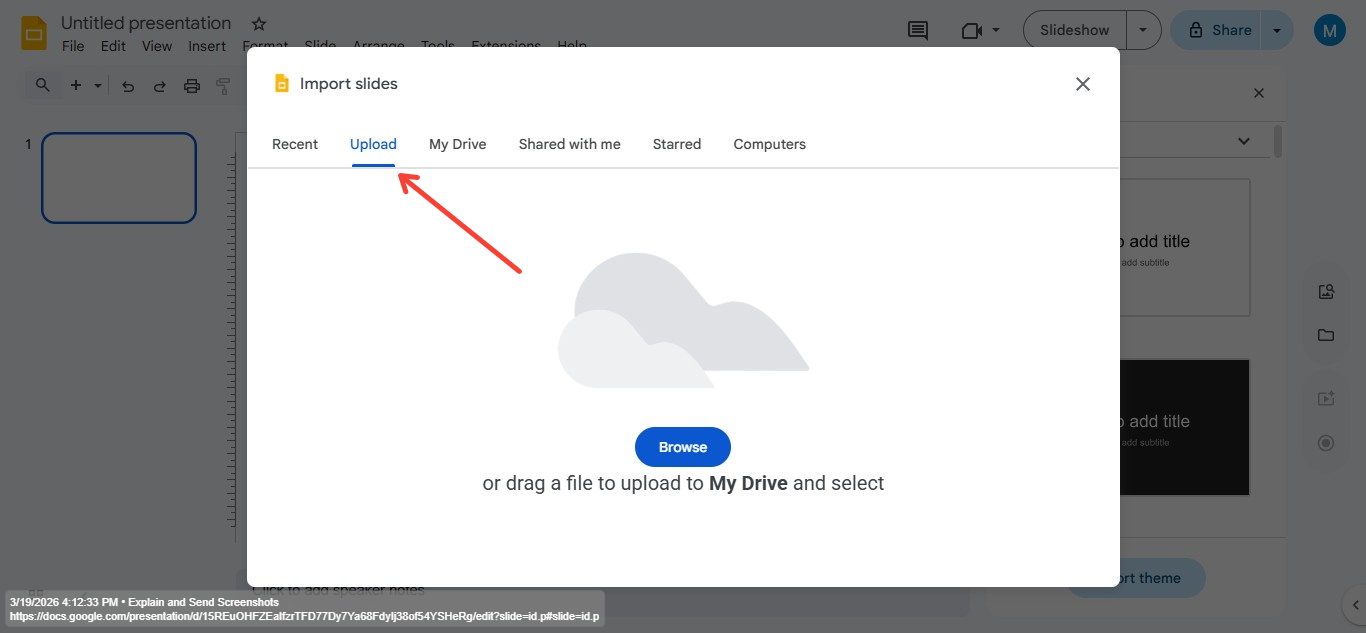Image resolution: width=1366 pixels, height=633 pixels.
Task: Open the View menu
Action: click(157, 46)
